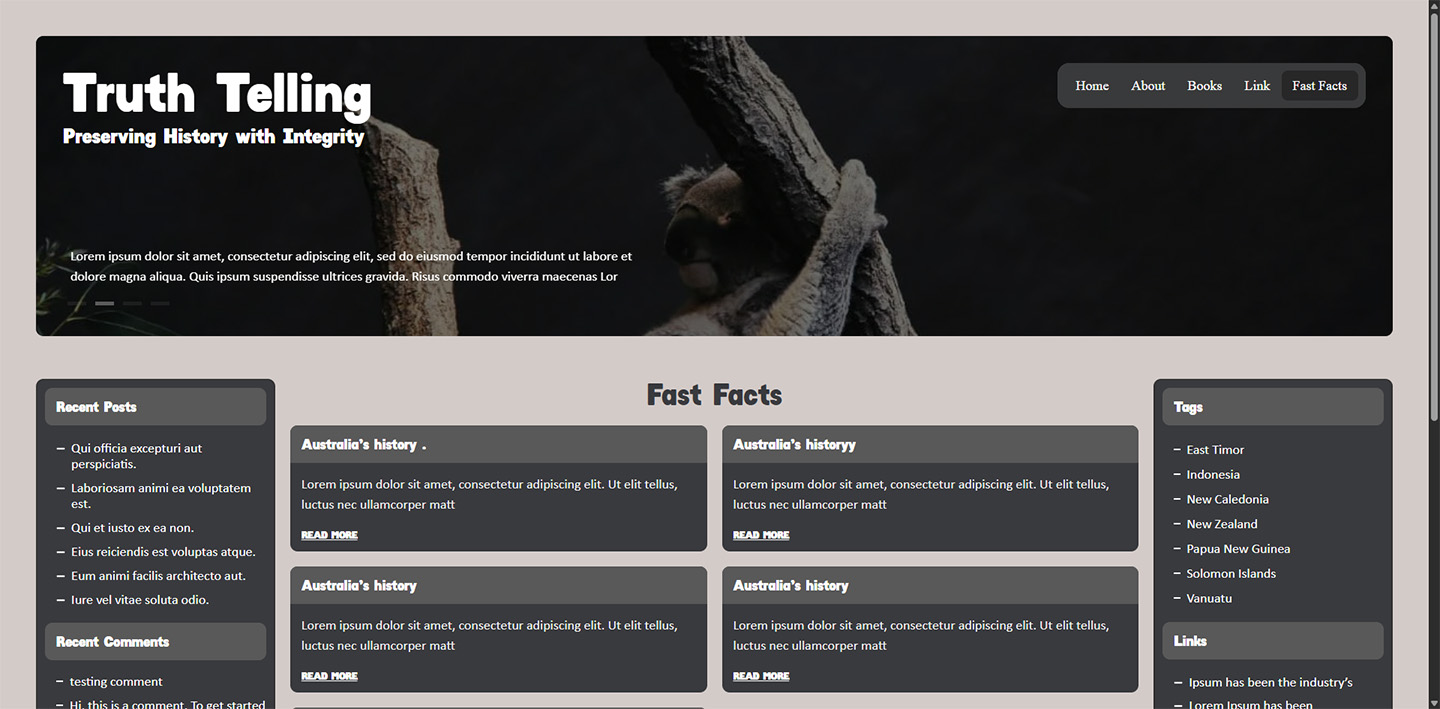Screen dimensions: 1440x709
Task: Go to the About menu item
Action: pyautogui.click(x=1148, y=86)
